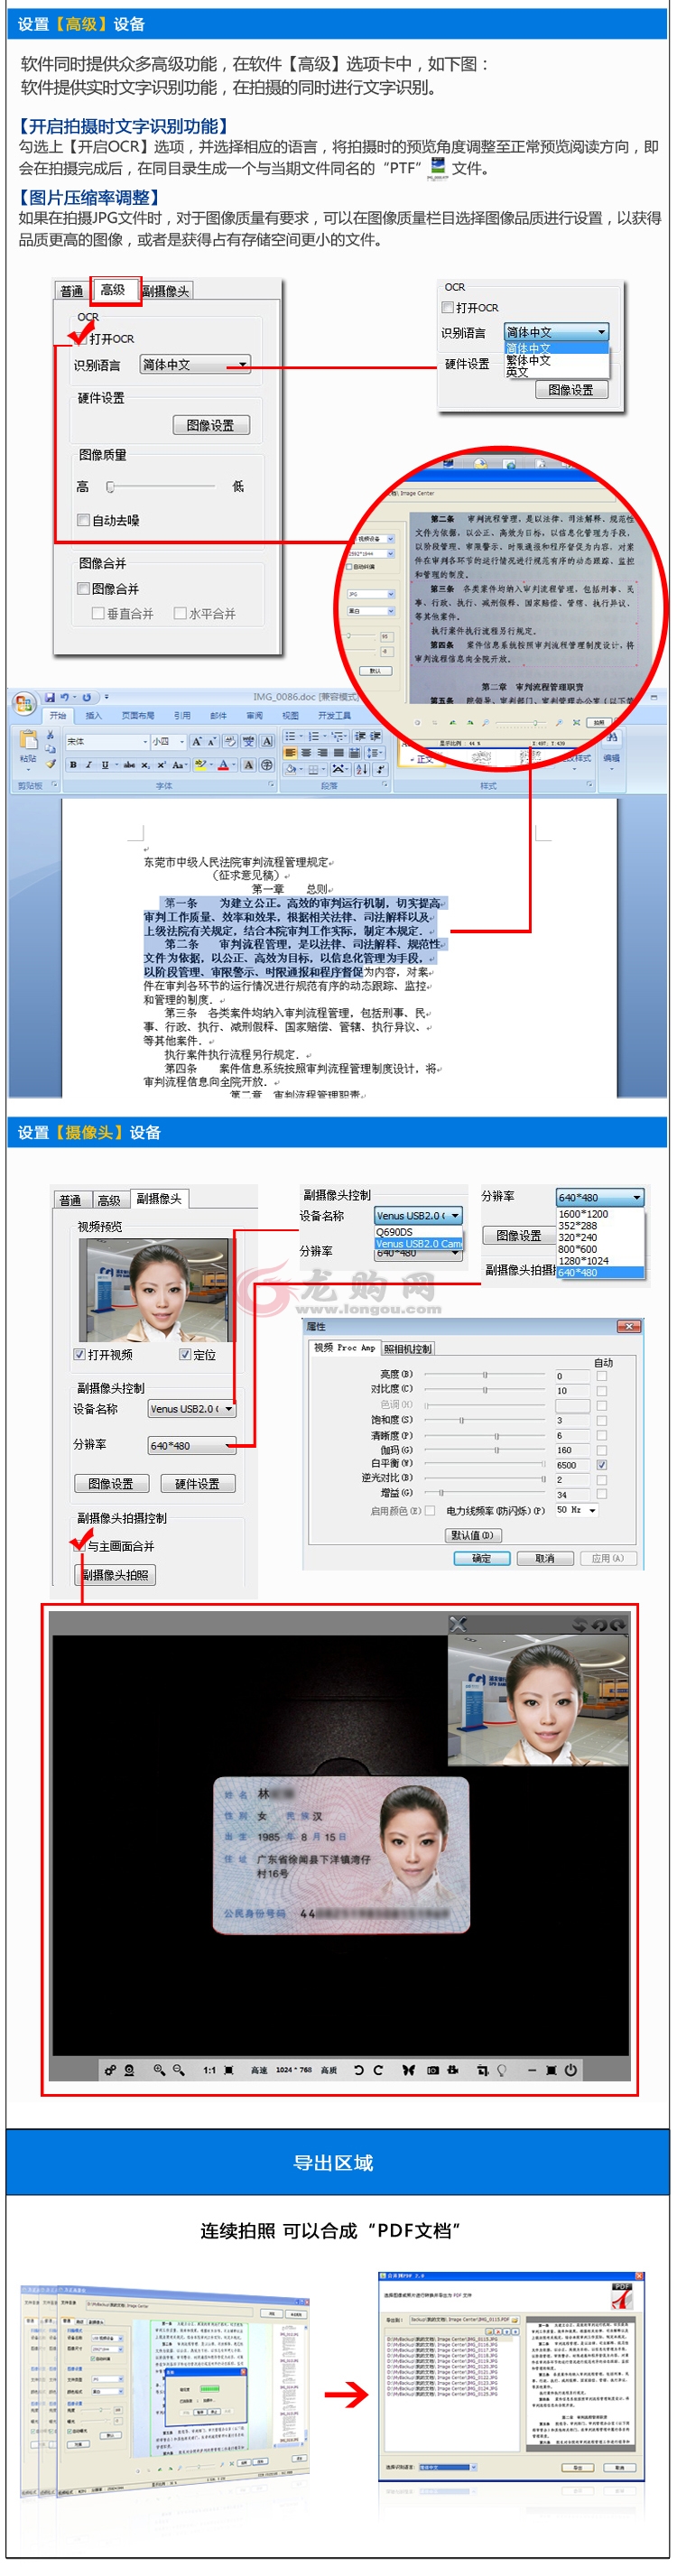Screen dimensions: 677x2576
Task: Click the 1:1 actual size button
Action: [210, 2070]
